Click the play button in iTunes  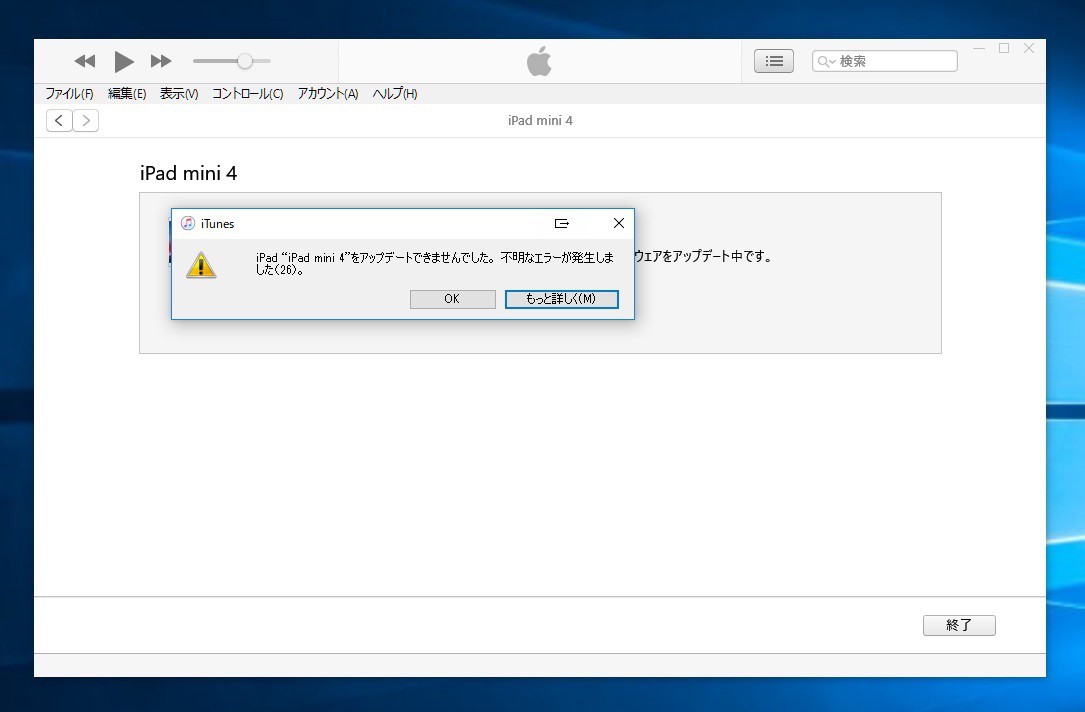pyautogui.click(x=124, y=62)
